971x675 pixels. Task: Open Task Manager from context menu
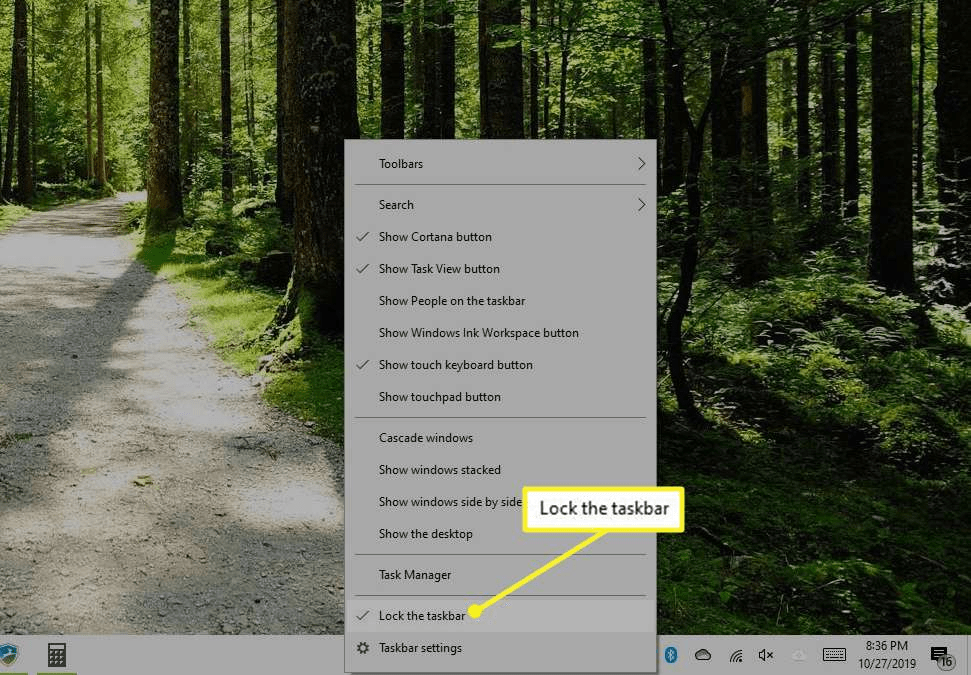(x=414, y=575)
